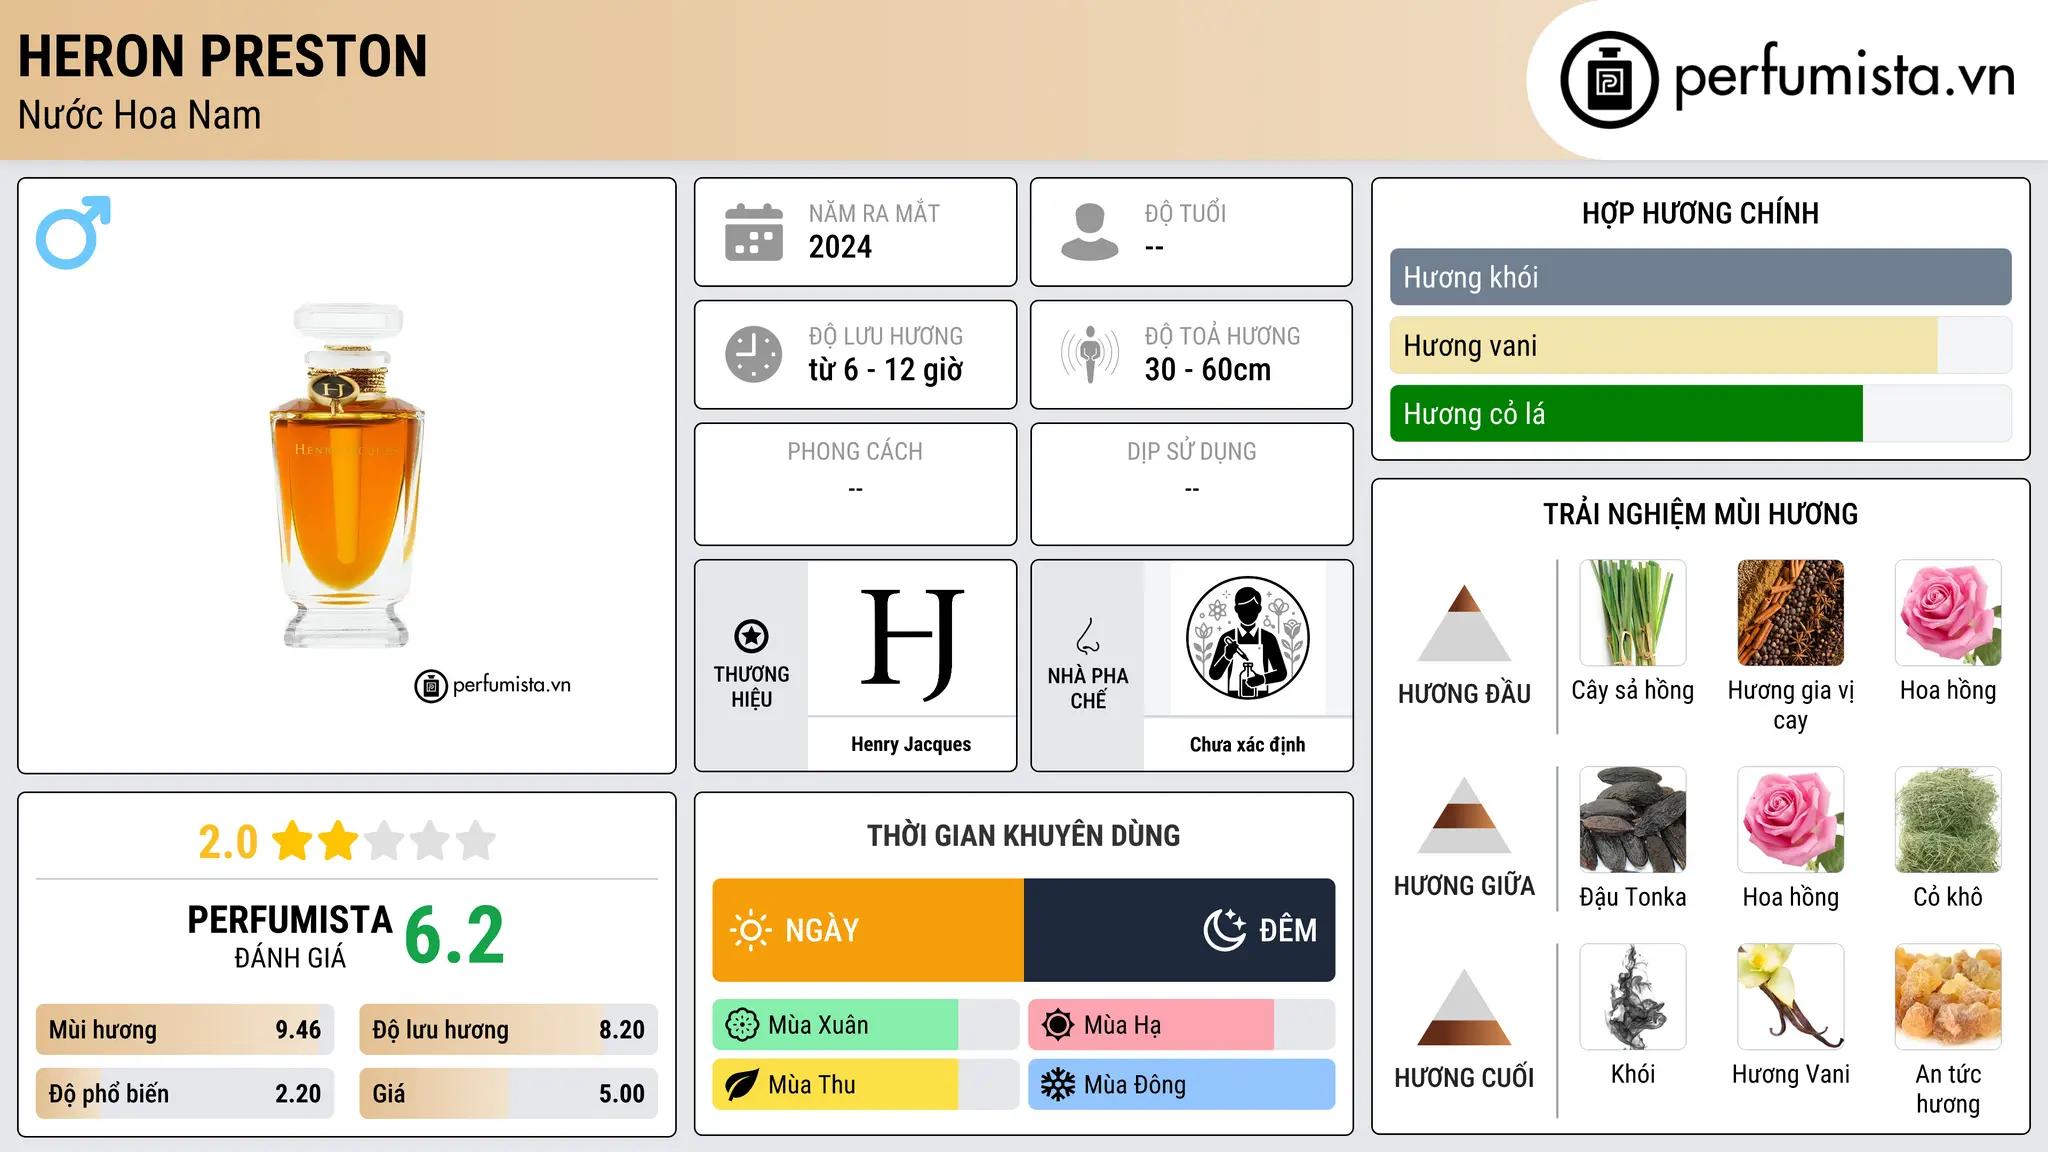Click the perfumista.vn wordmark in the header
This screenshot has width=2048, height=1152.
tap(1845, 75)
